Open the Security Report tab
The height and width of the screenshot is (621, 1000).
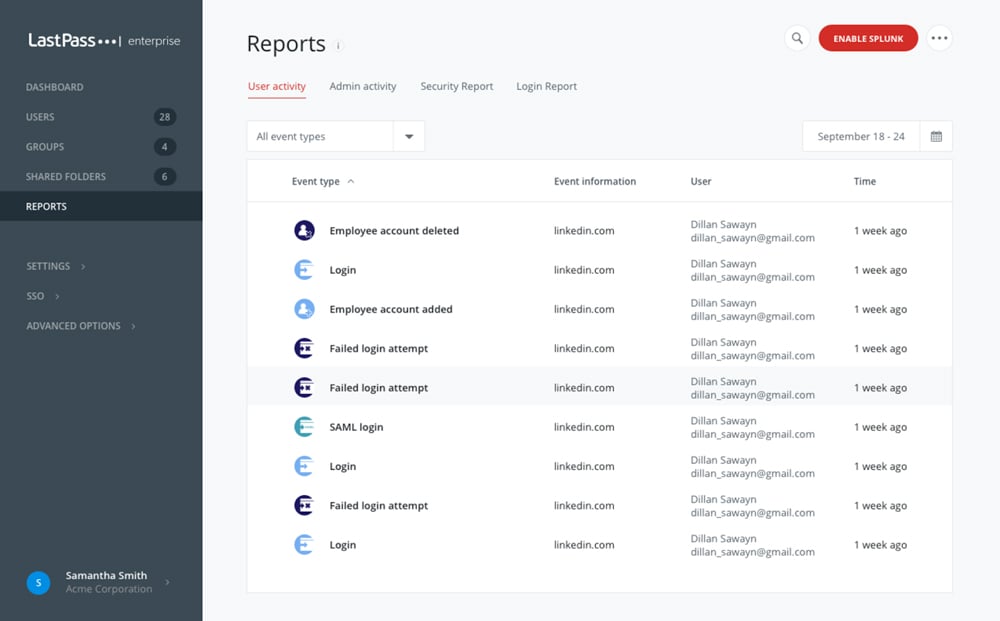(x=456, y=87)
